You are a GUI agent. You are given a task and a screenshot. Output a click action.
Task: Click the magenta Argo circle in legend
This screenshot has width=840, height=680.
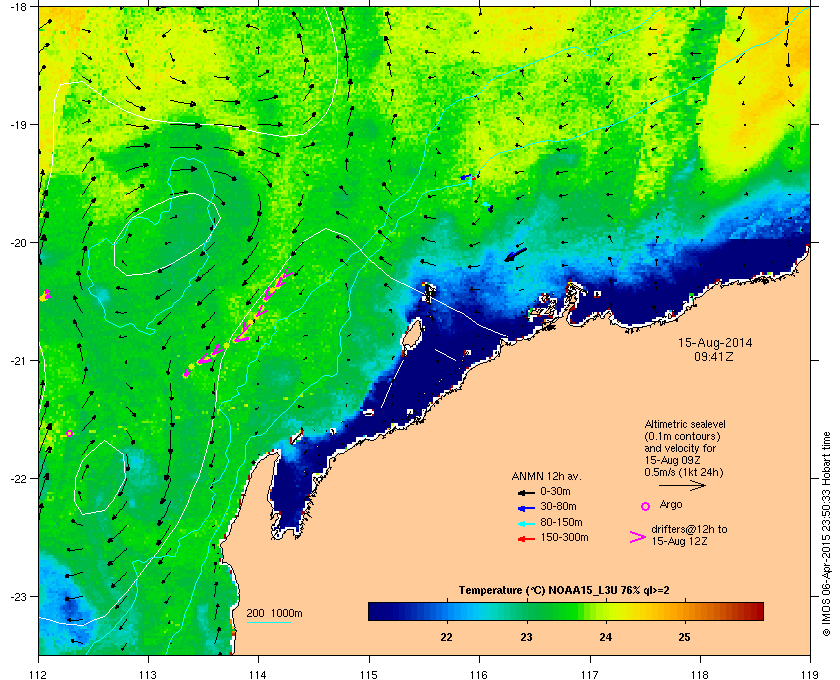646,506
